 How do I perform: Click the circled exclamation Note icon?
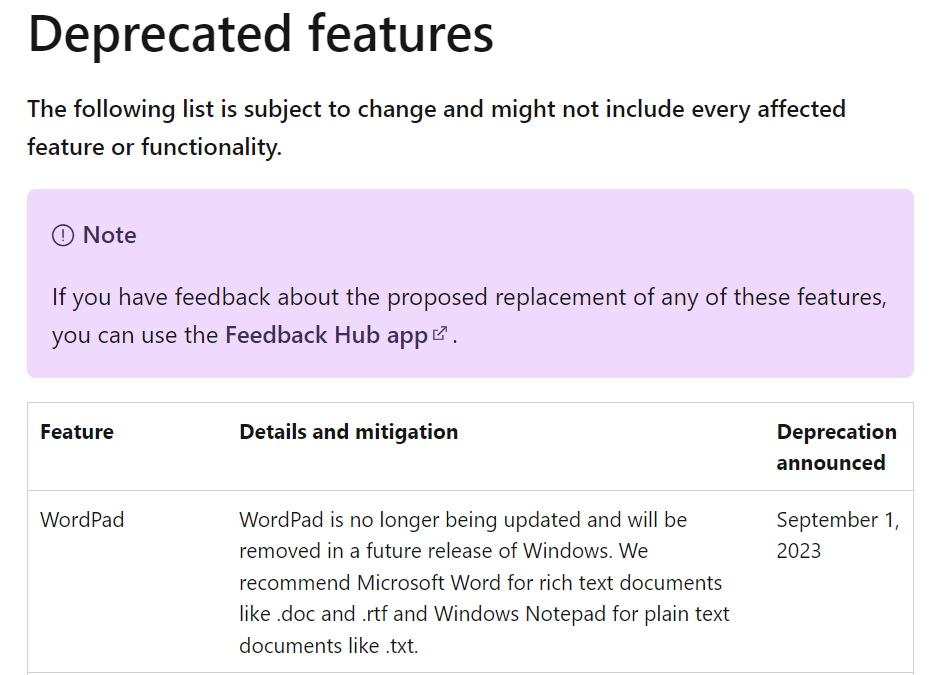click(63, 235)
